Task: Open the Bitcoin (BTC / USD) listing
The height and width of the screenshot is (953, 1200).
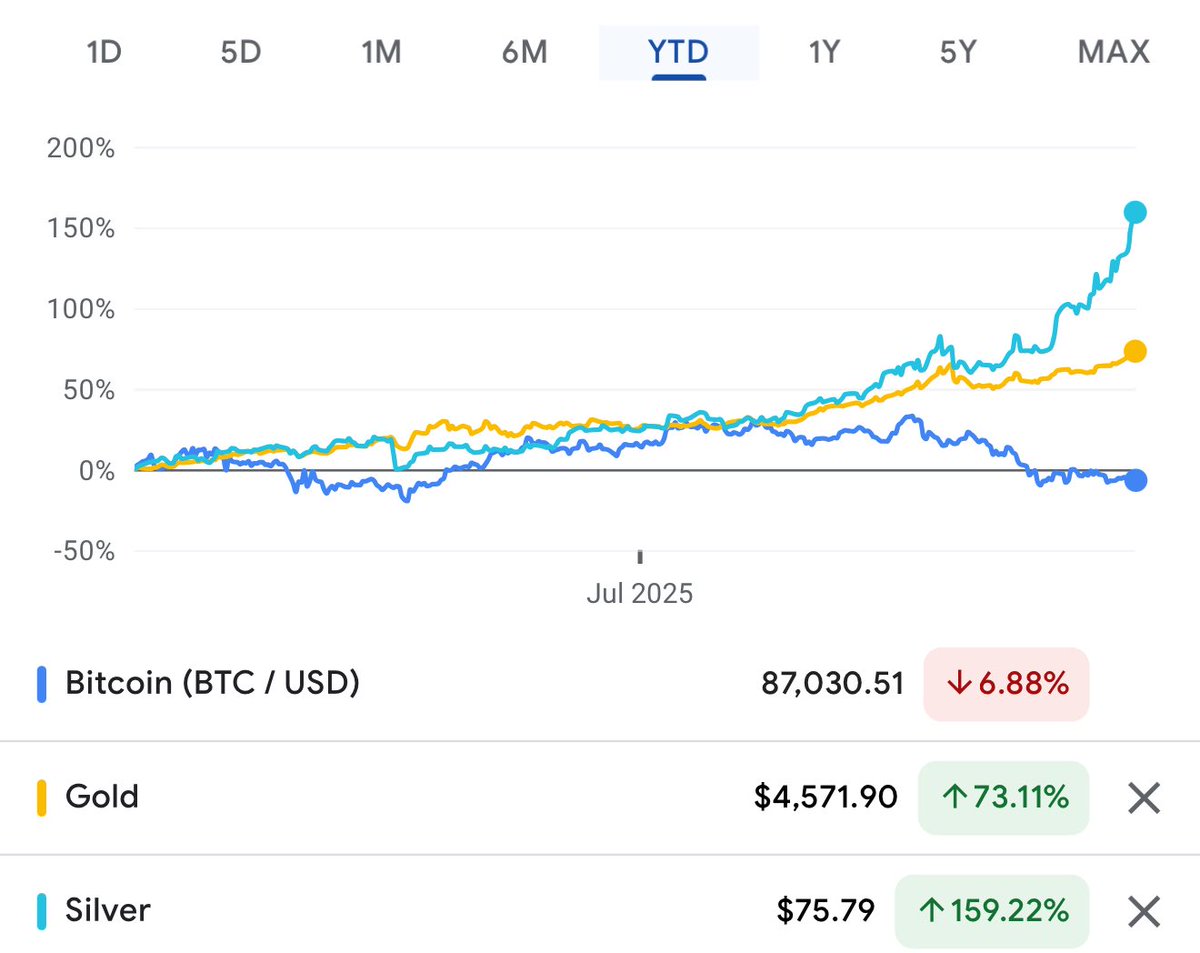Action: [x=212, y=684]
